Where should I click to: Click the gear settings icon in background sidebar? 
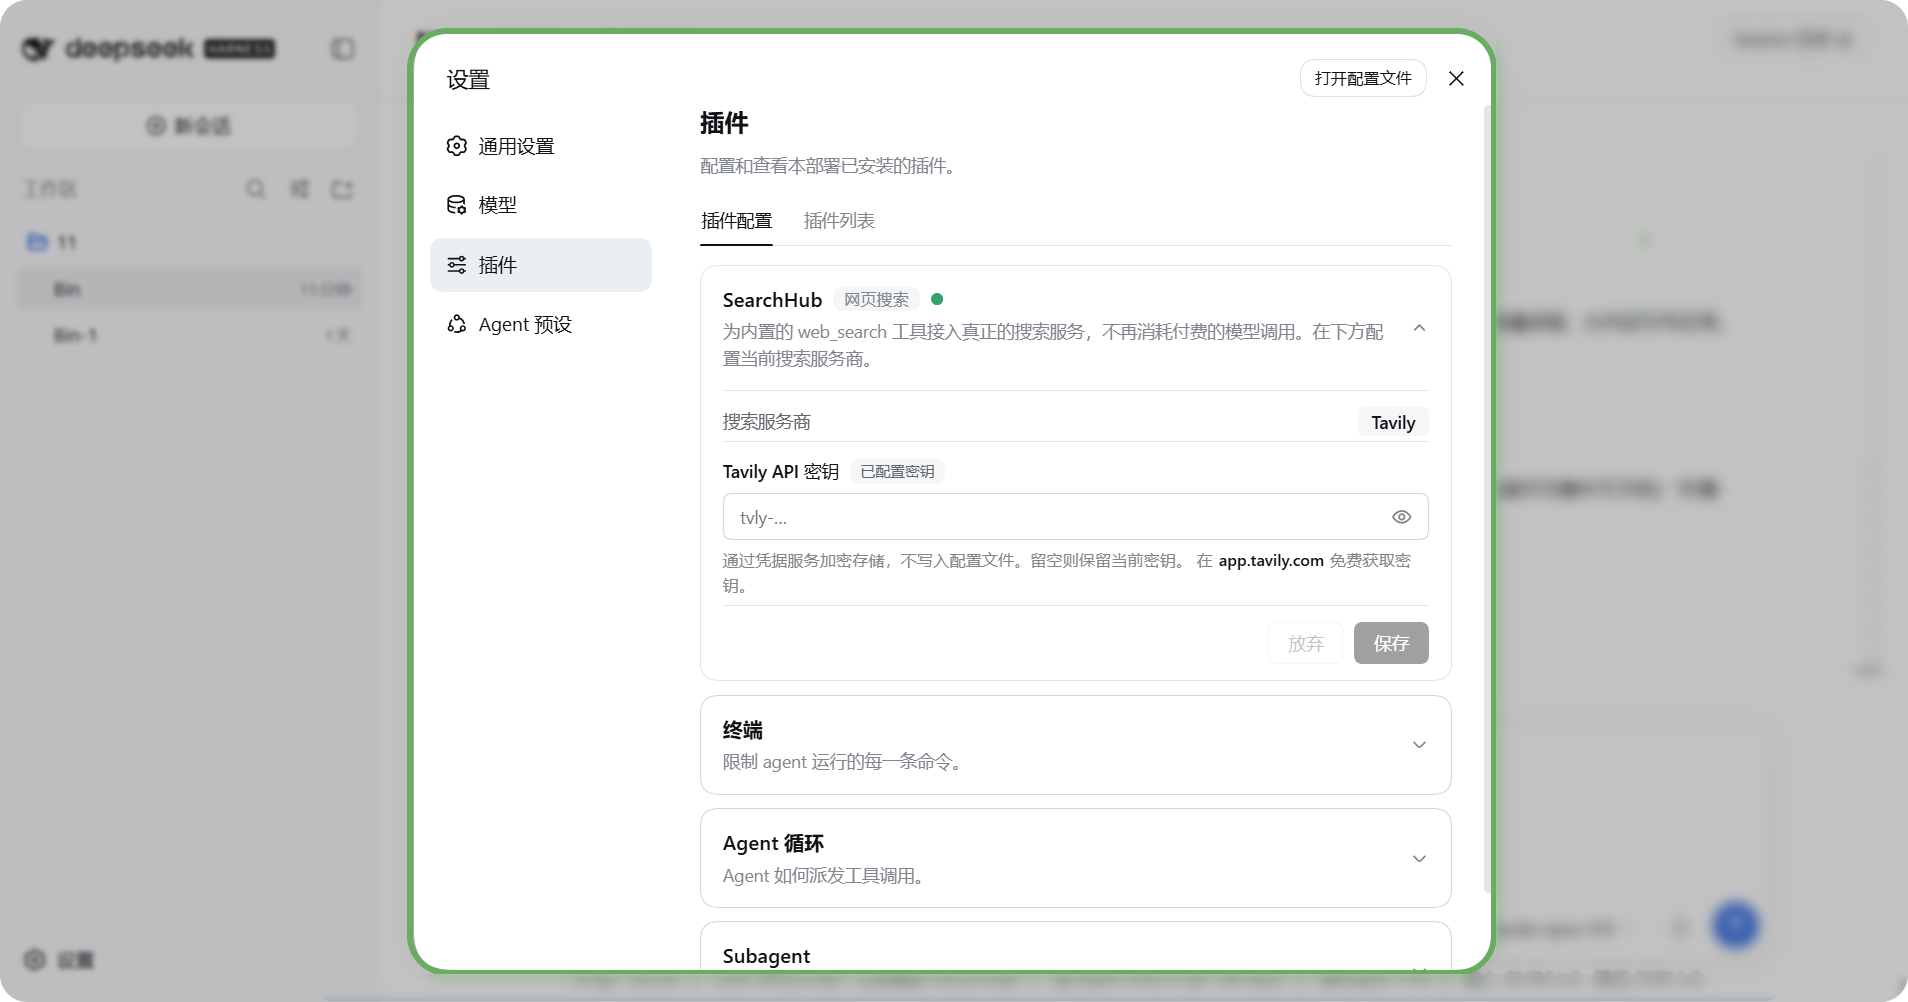pos(35,960)
